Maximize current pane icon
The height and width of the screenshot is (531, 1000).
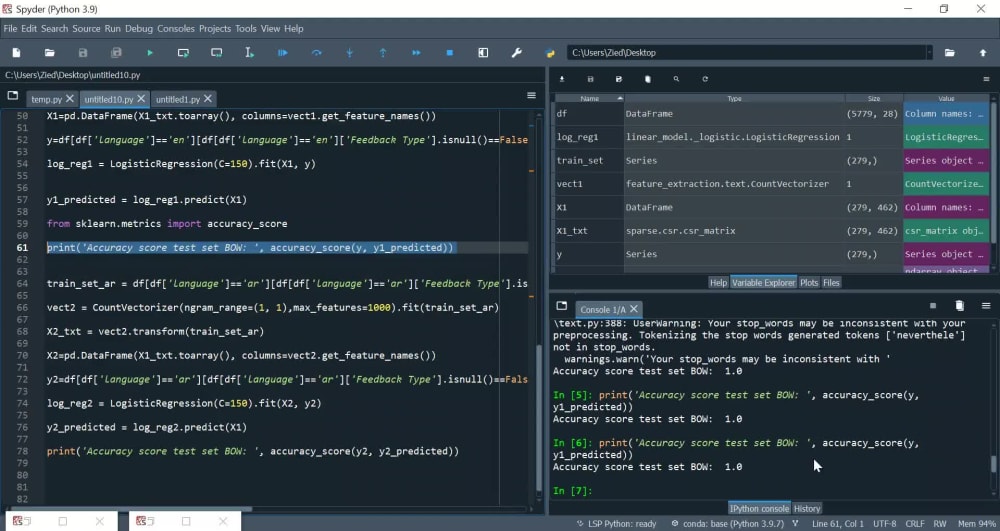click(x=483, y=53)
